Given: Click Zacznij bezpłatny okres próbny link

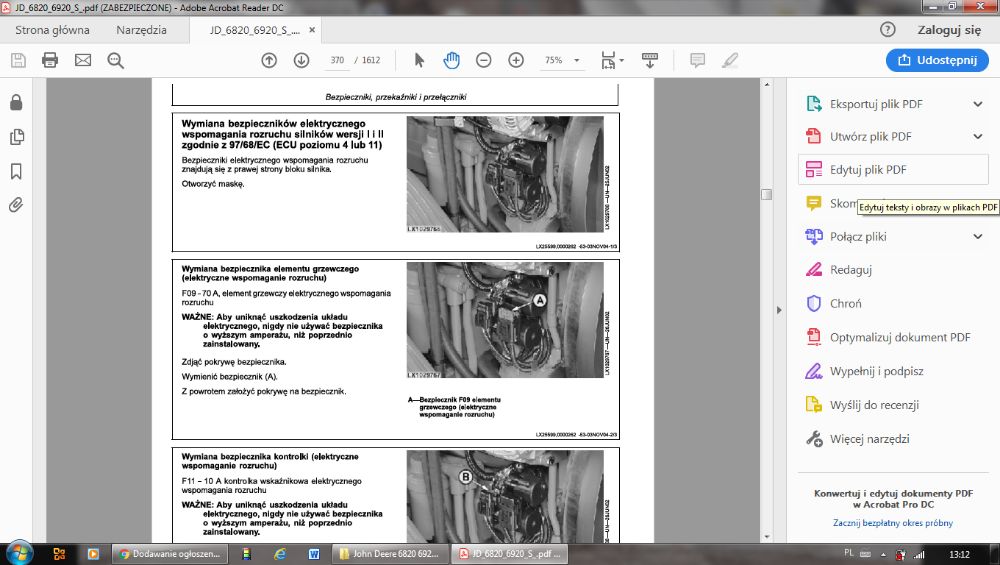Looking at the screenshot, I should (x=893, y=523).
